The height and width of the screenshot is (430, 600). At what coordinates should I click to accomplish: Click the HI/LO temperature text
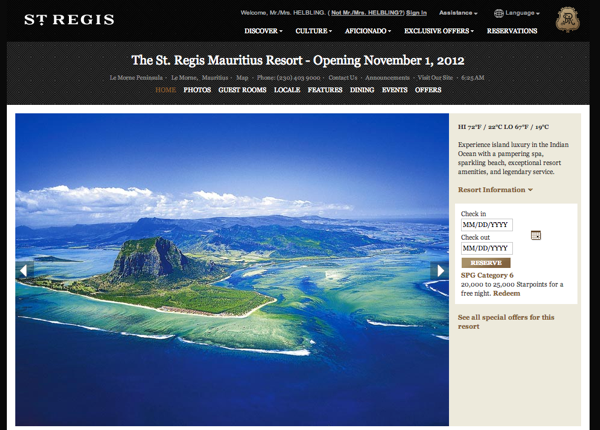pos(503,127)
